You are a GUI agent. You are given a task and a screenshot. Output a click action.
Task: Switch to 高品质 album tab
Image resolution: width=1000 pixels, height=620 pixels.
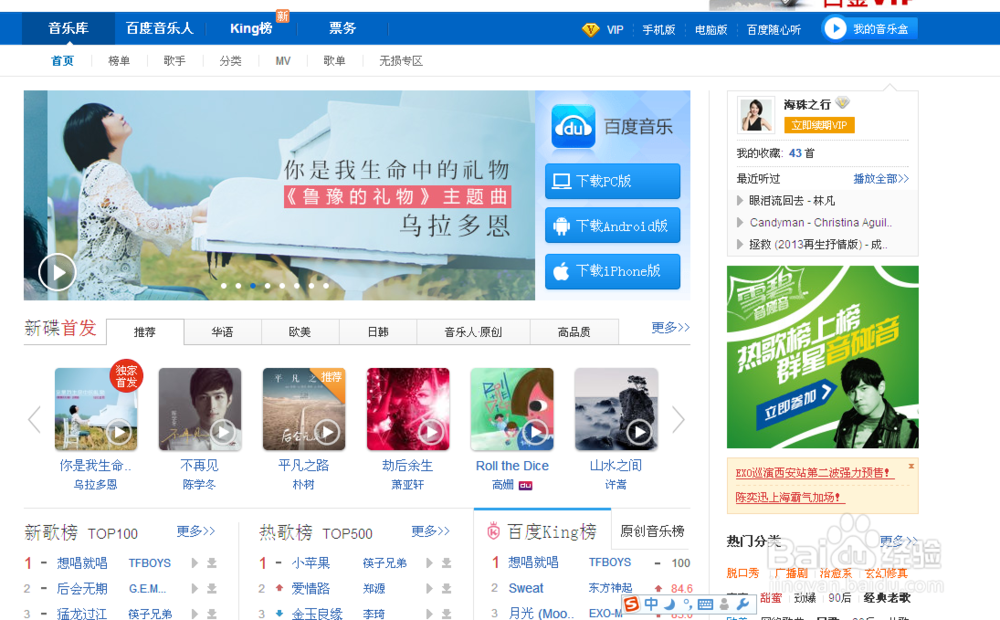[574, 332]
